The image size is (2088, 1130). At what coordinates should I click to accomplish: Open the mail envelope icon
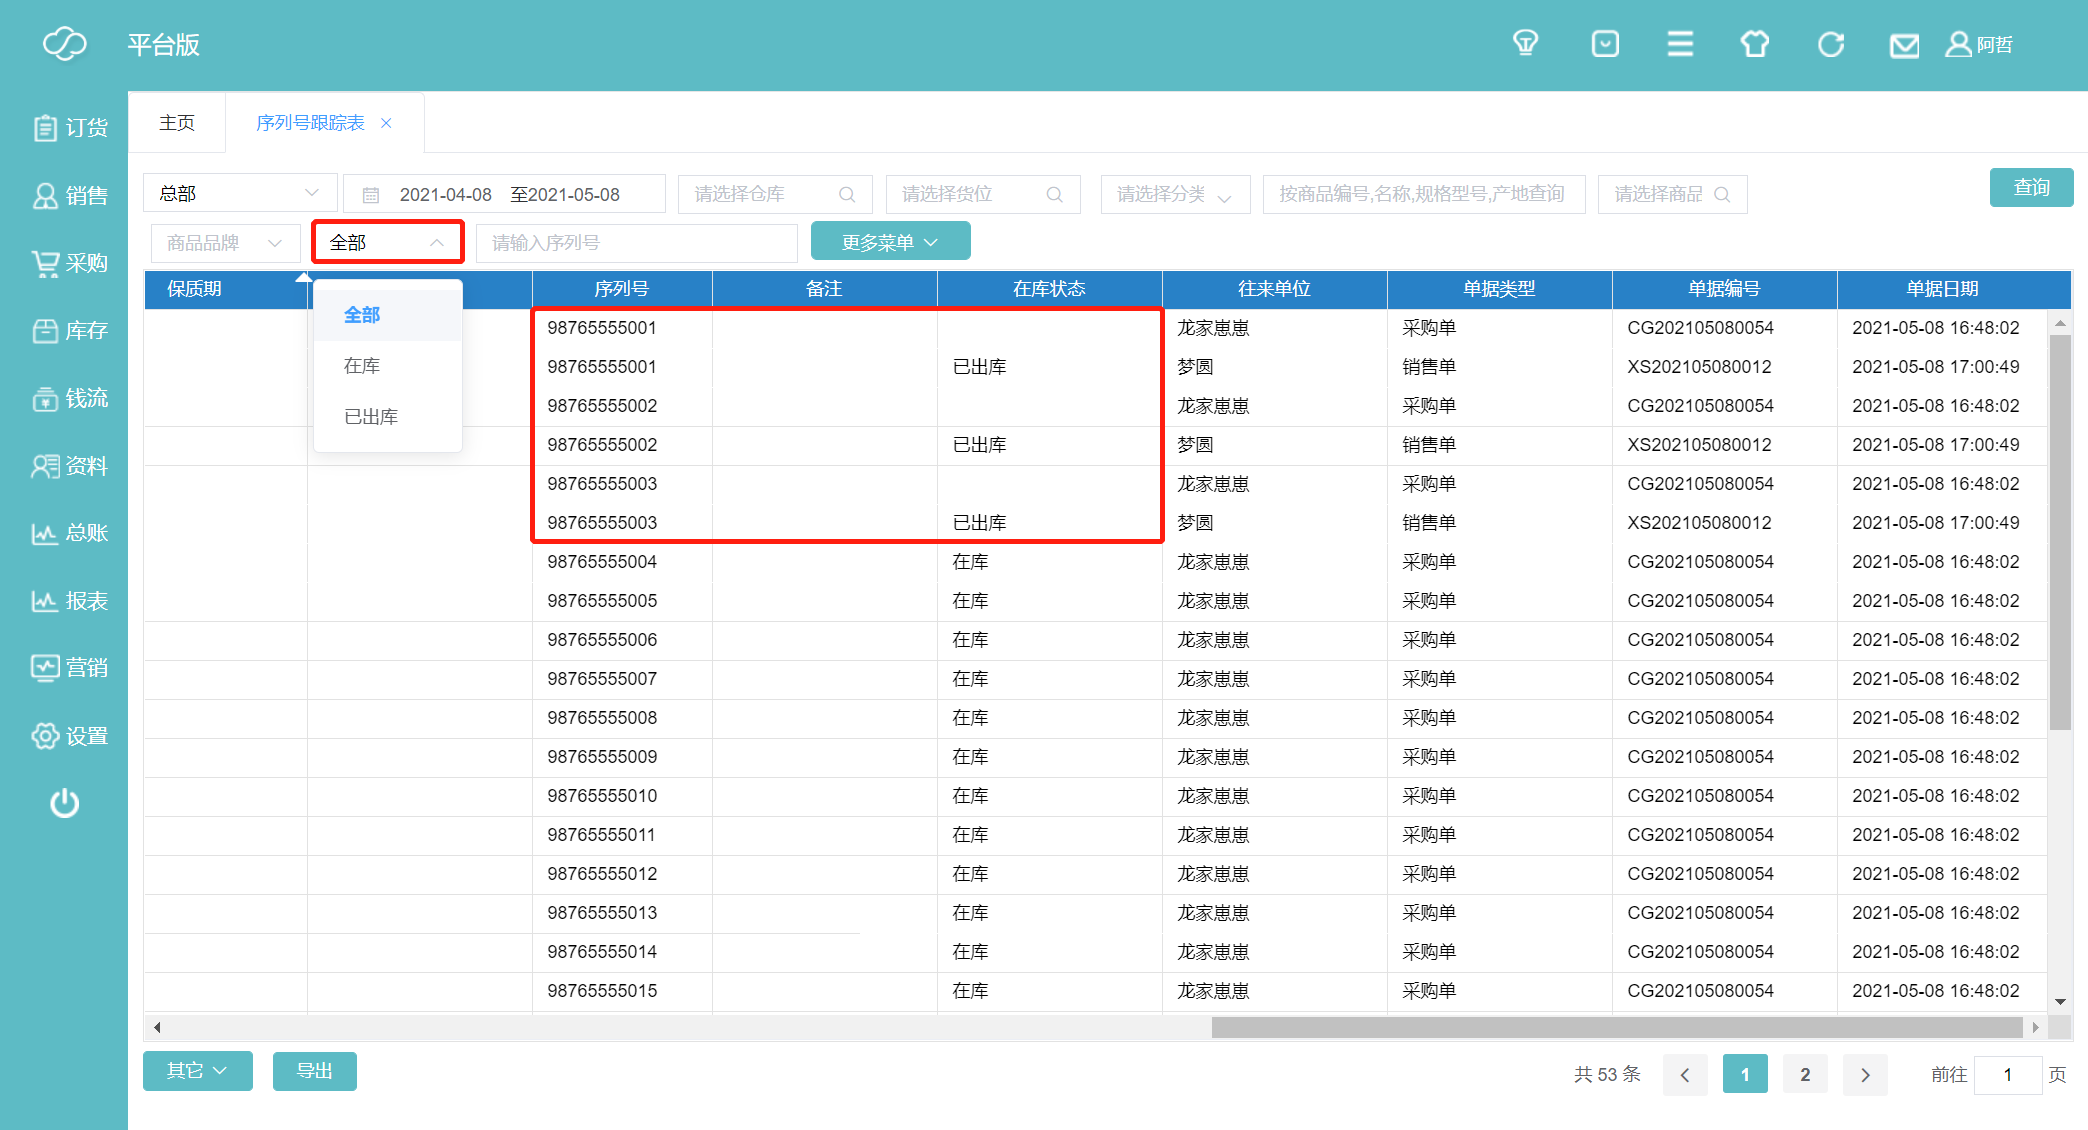(x=1904, y=45)
